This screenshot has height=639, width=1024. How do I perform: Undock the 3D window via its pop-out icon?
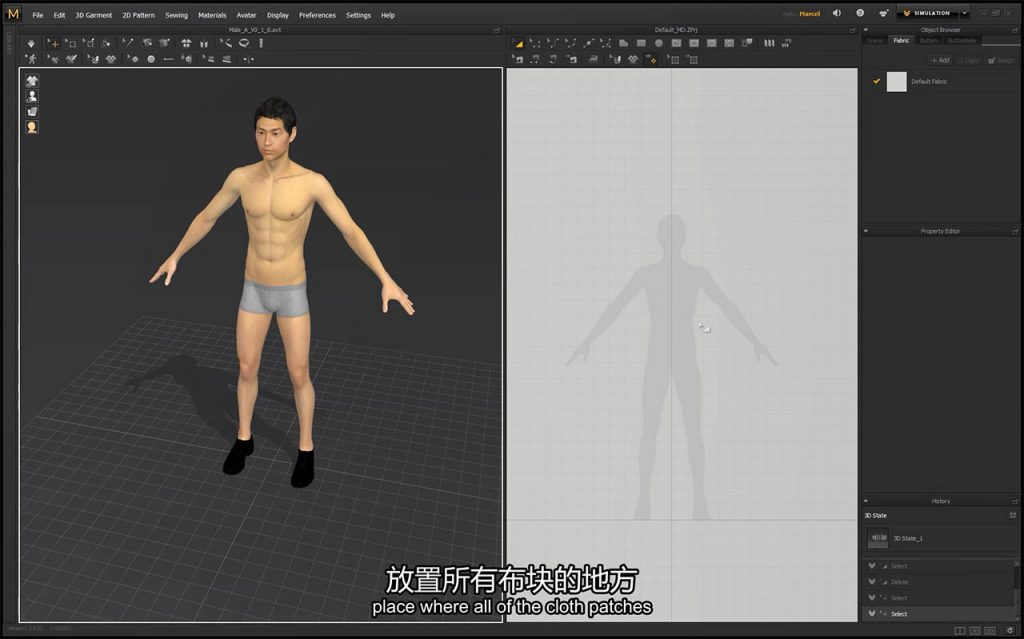coord(497,30)
